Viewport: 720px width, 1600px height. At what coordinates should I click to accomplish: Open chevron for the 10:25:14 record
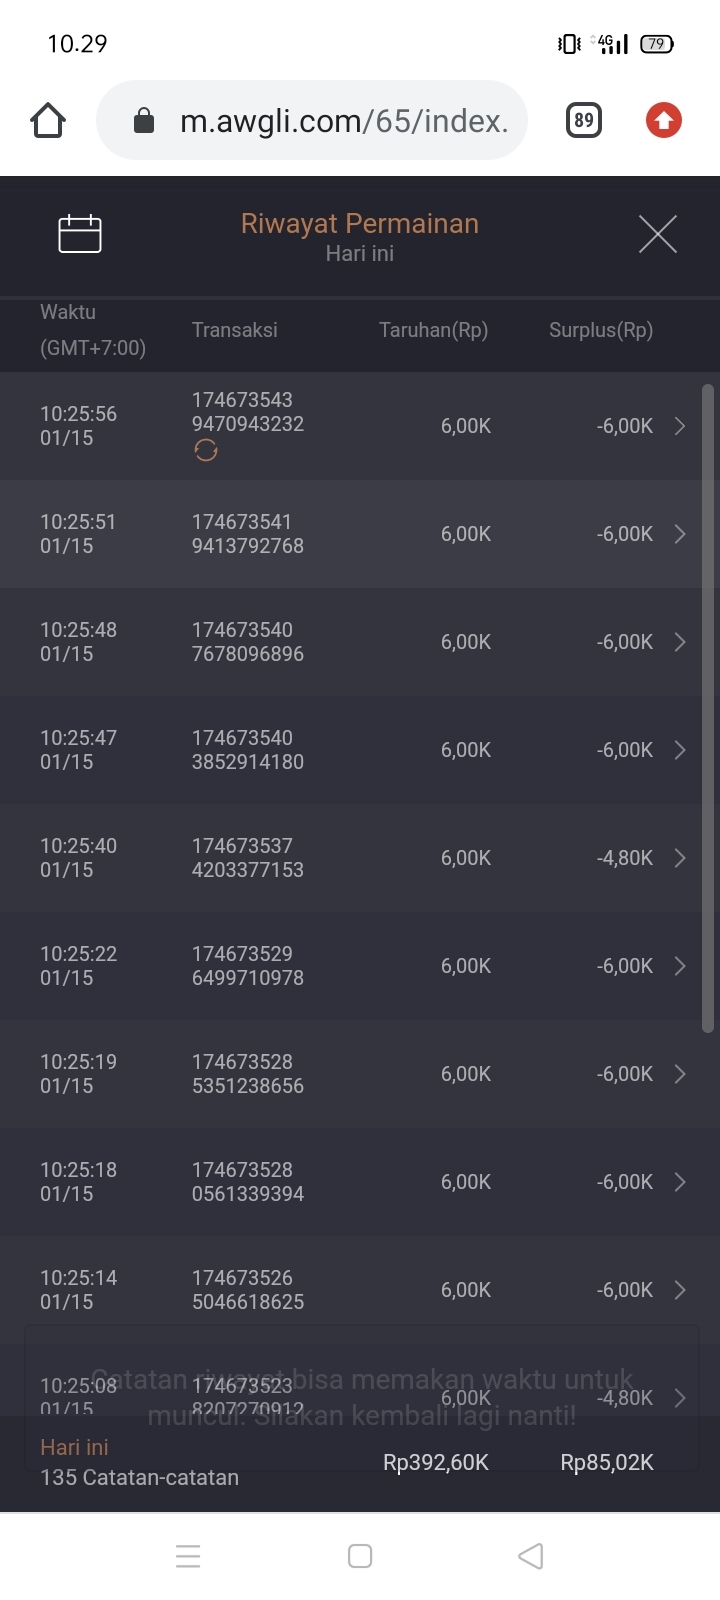[x=680, y=1290]
